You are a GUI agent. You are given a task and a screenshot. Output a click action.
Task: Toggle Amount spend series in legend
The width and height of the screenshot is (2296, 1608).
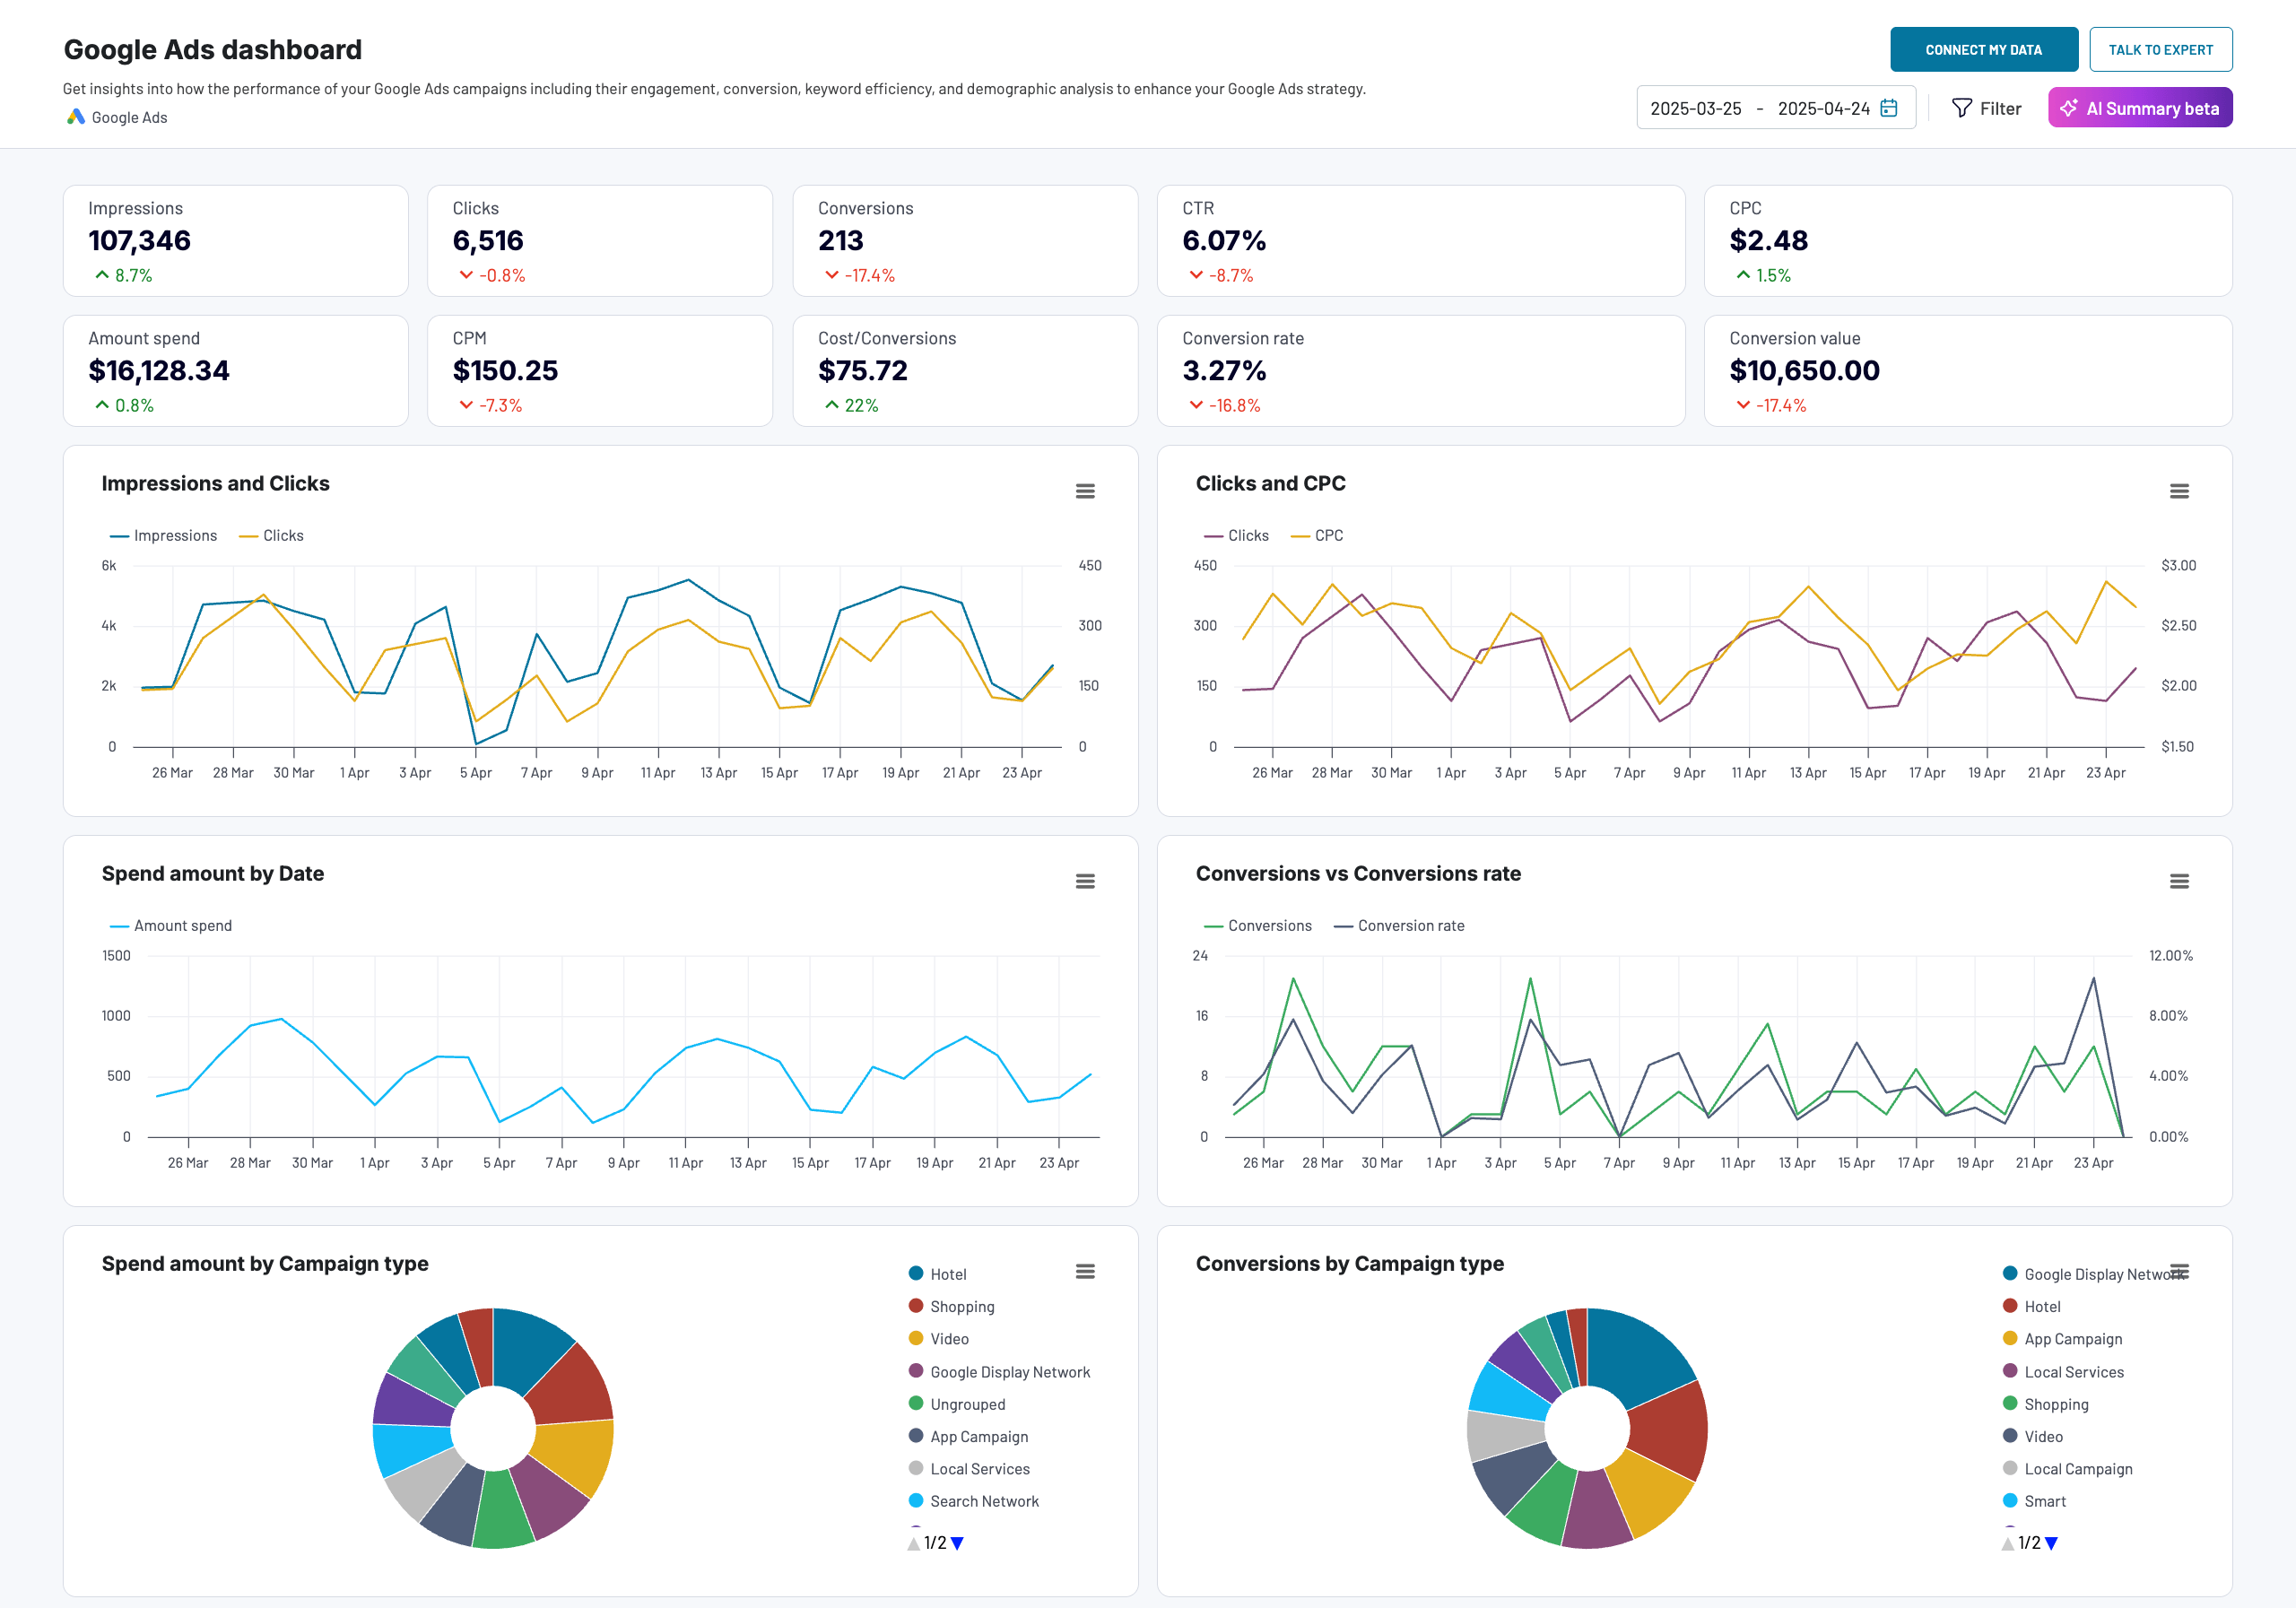pyautogui.click(x=171, y=926)
